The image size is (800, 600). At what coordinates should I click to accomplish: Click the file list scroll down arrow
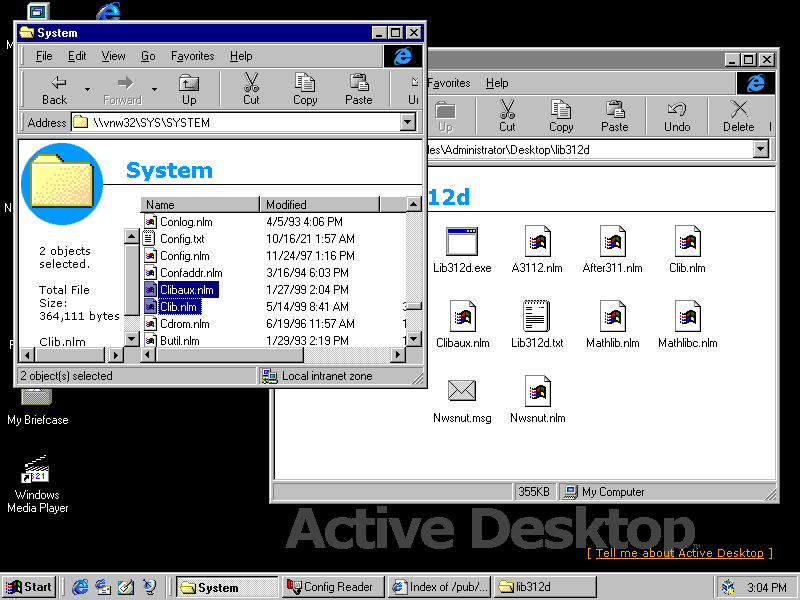click(x=414, y=339)
